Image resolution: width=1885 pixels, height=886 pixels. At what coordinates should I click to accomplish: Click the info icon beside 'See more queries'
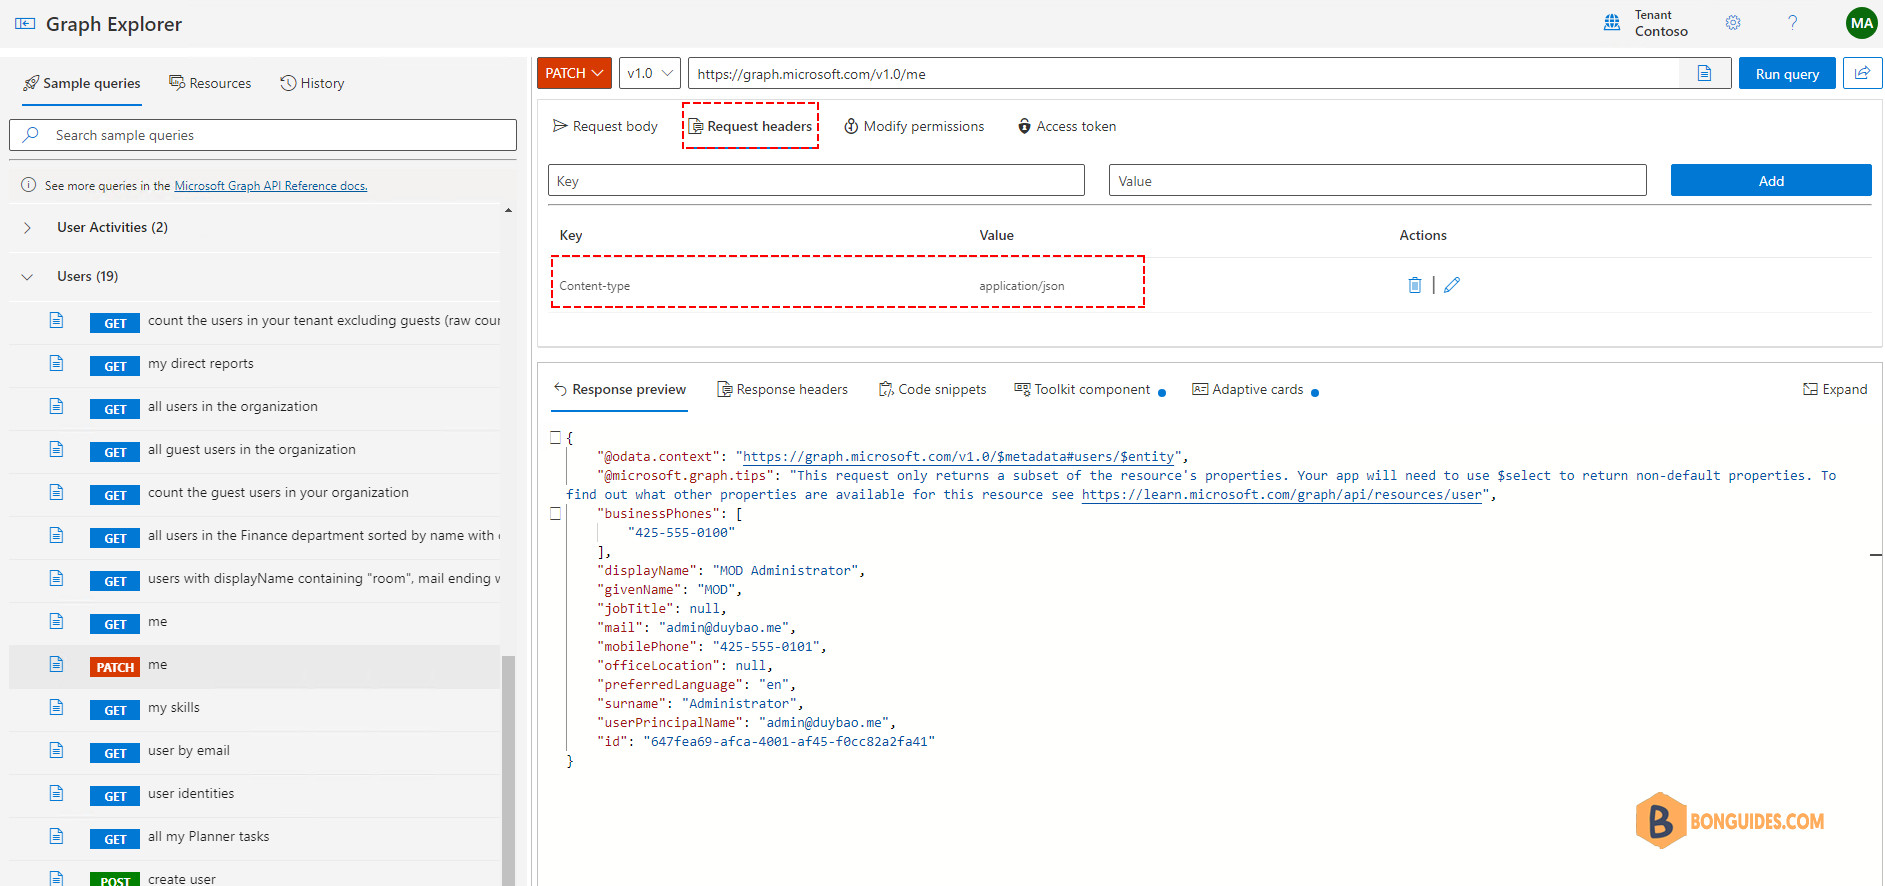tap(29, 185)
